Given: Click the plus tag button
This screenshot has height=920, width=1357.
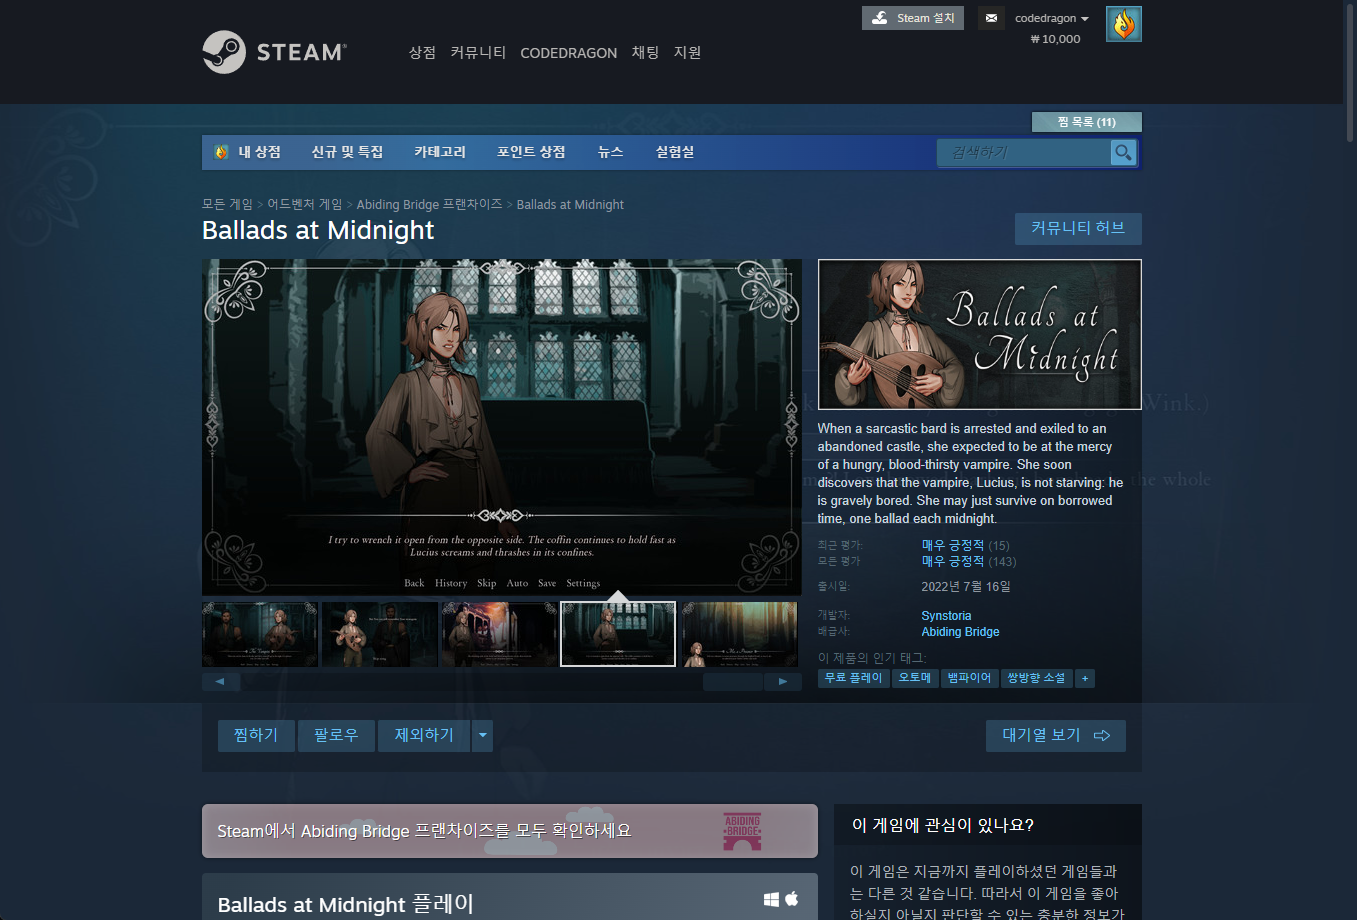Looking at the screenshot, I should [x=1085, y=678].
